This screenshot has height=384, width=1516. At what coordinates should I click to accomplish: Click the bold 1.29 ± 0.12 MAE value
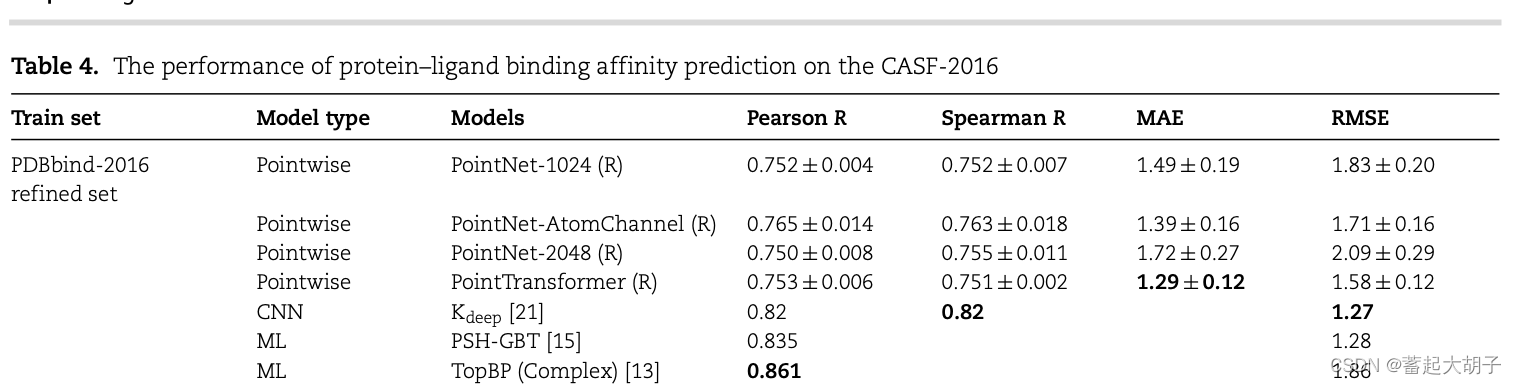pyautogui.click(x=1191, y=283)
